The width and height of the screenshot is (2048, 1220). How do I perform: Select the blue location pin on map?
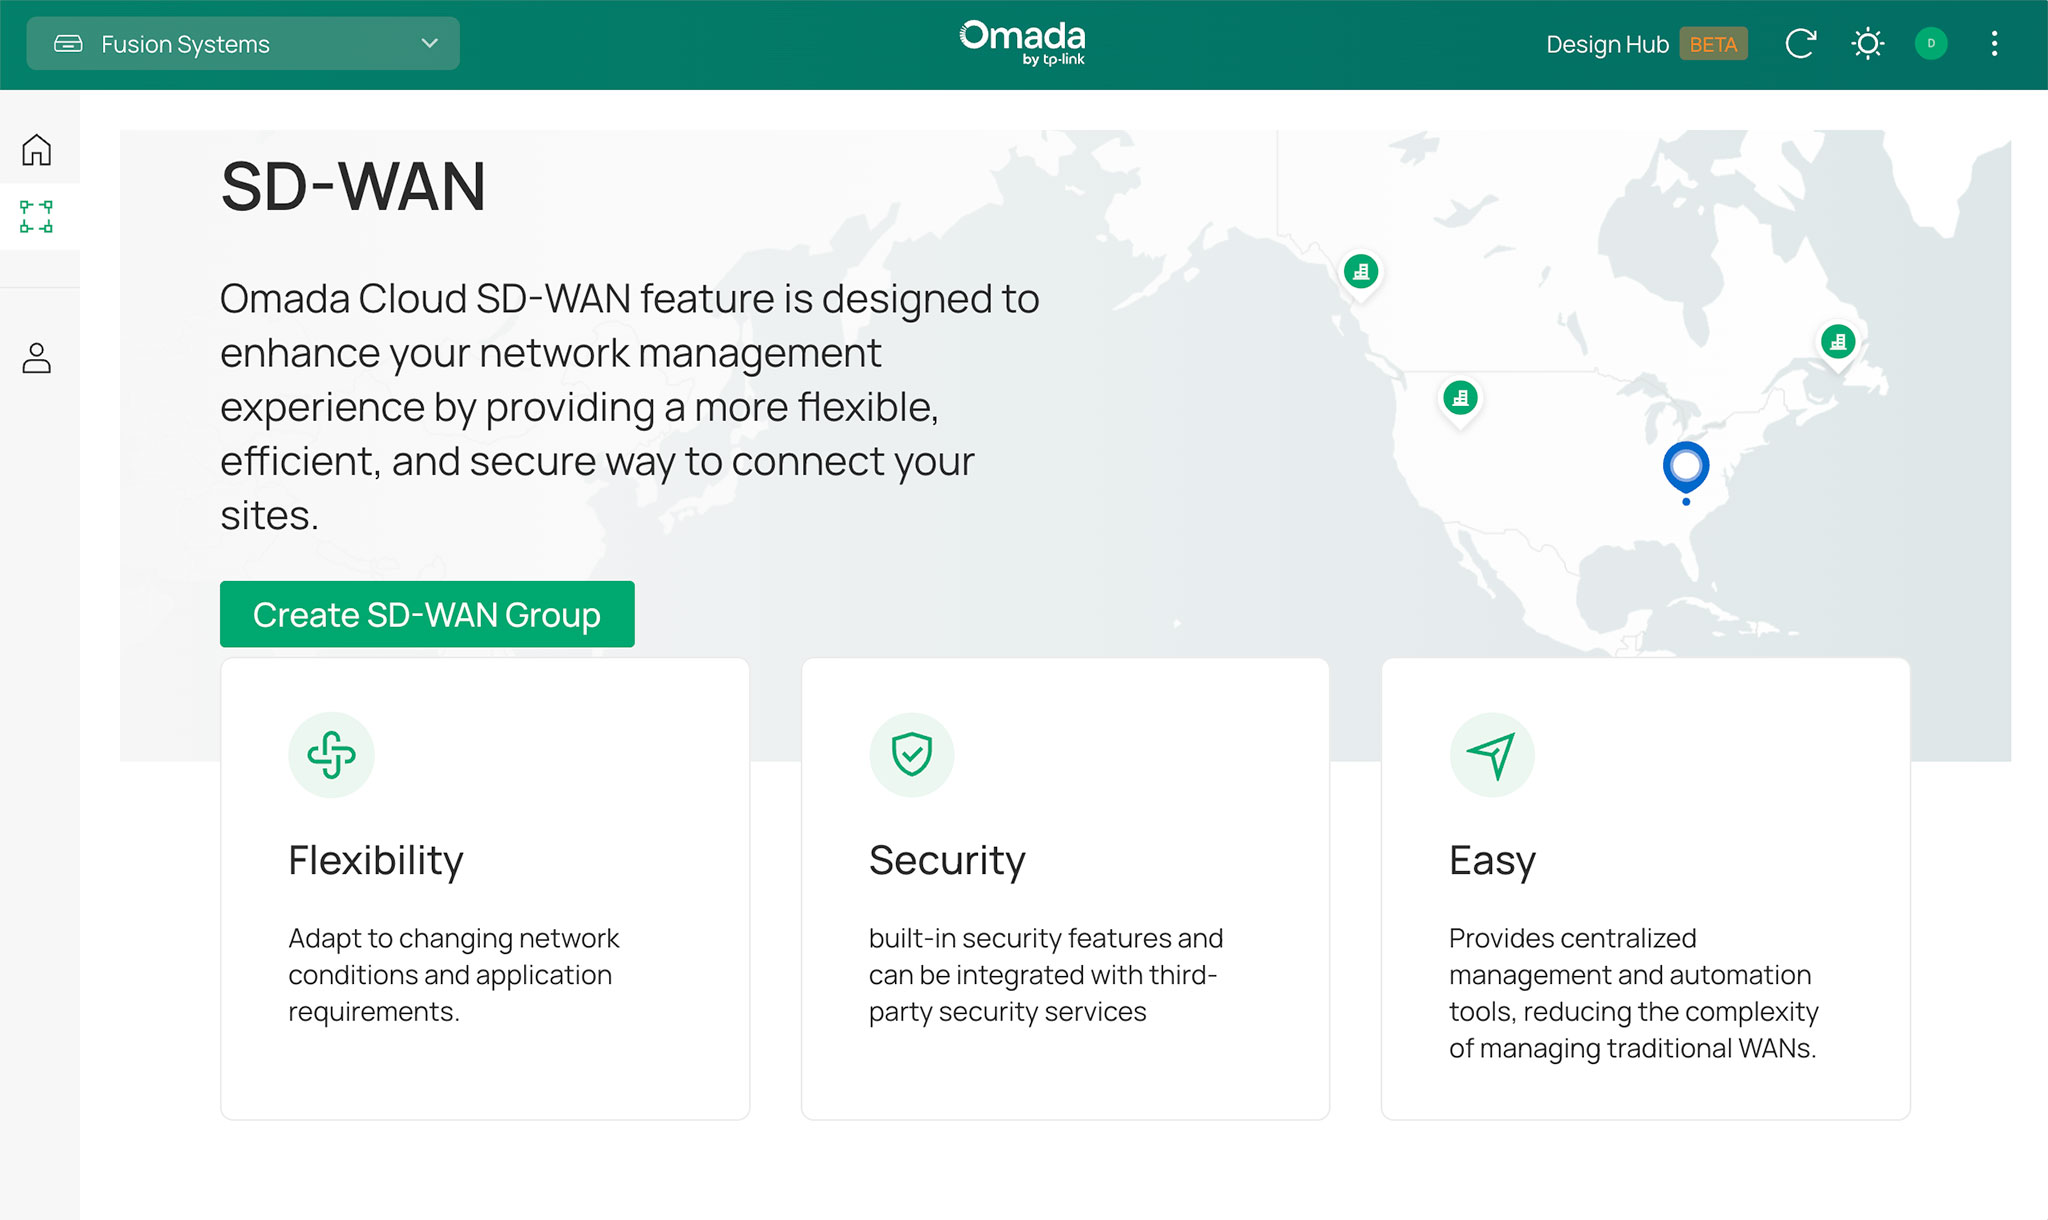[1686, 467]
